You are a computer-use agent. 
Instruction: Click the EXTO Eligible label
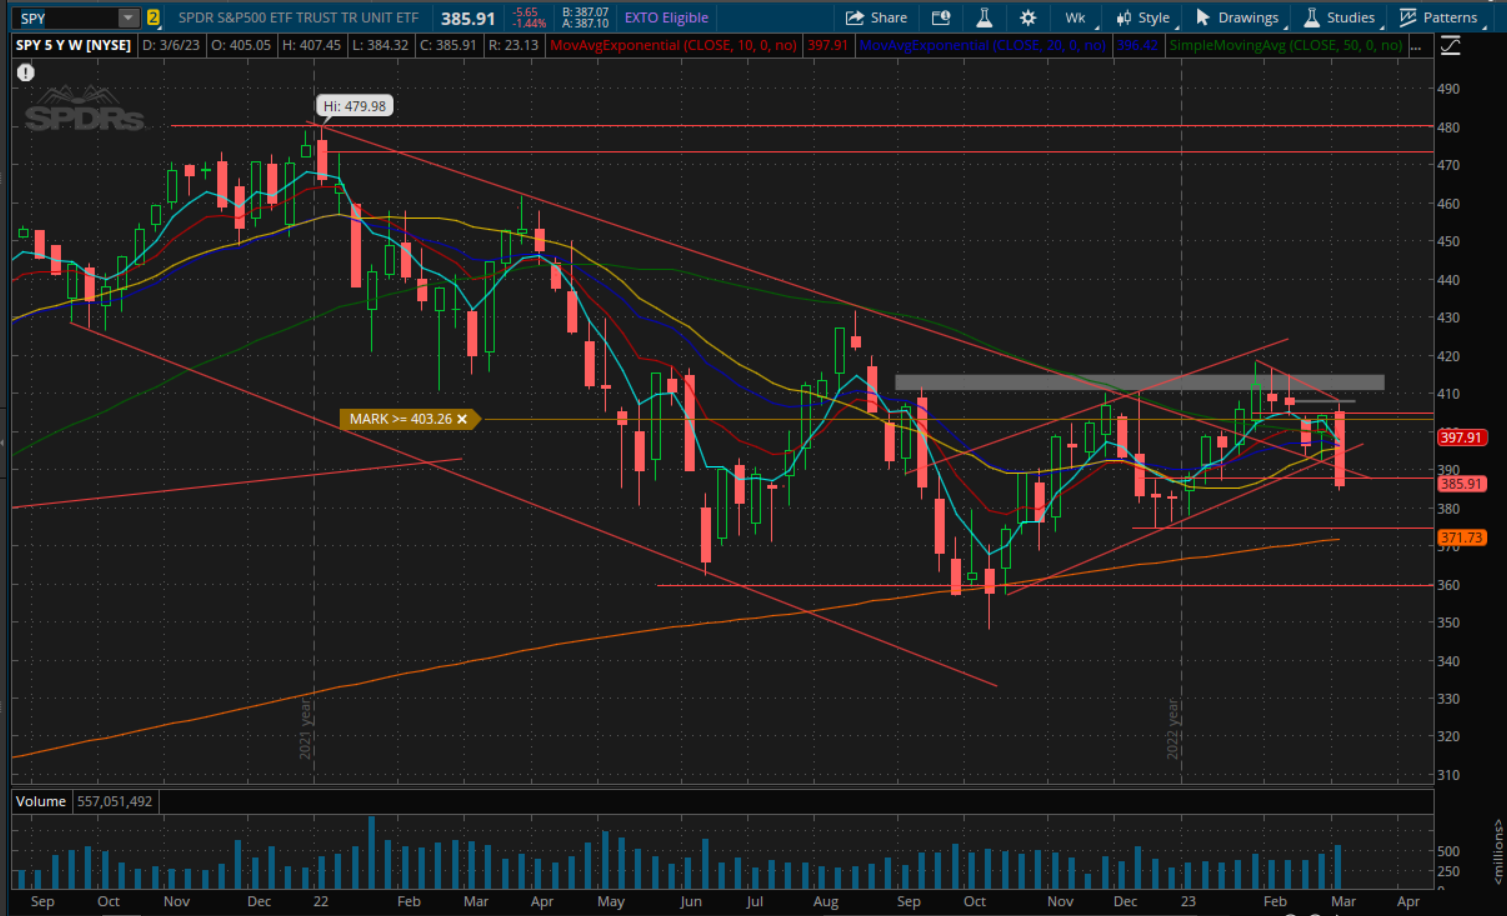666,18
